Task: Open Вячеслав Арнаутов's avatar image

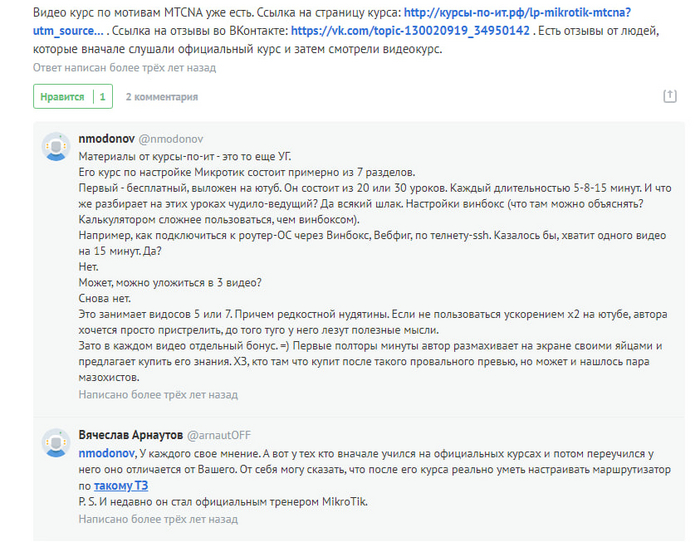Action: (x=55, y=441)
